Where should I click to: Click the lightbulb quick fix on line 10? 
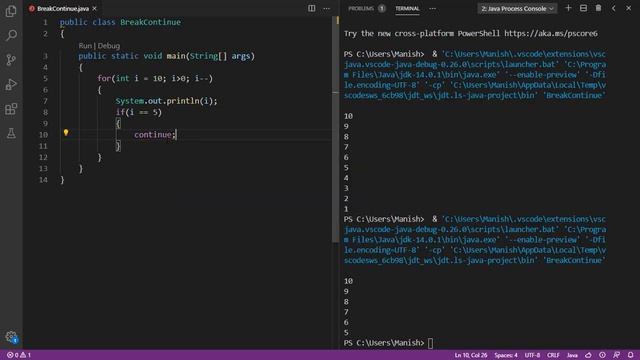point(66,133)
